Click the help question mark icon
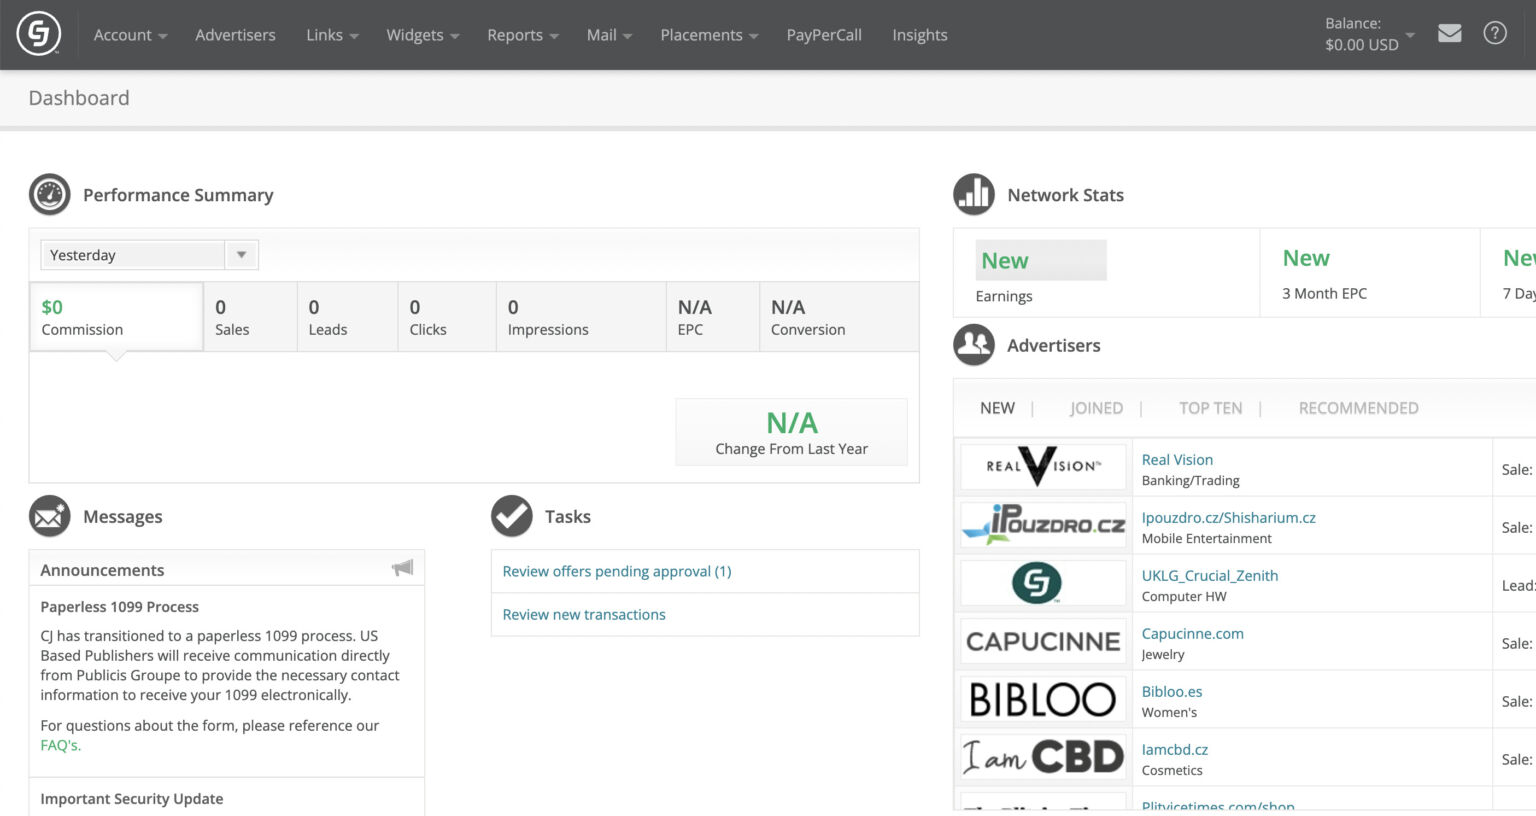 coord(1495,33)
